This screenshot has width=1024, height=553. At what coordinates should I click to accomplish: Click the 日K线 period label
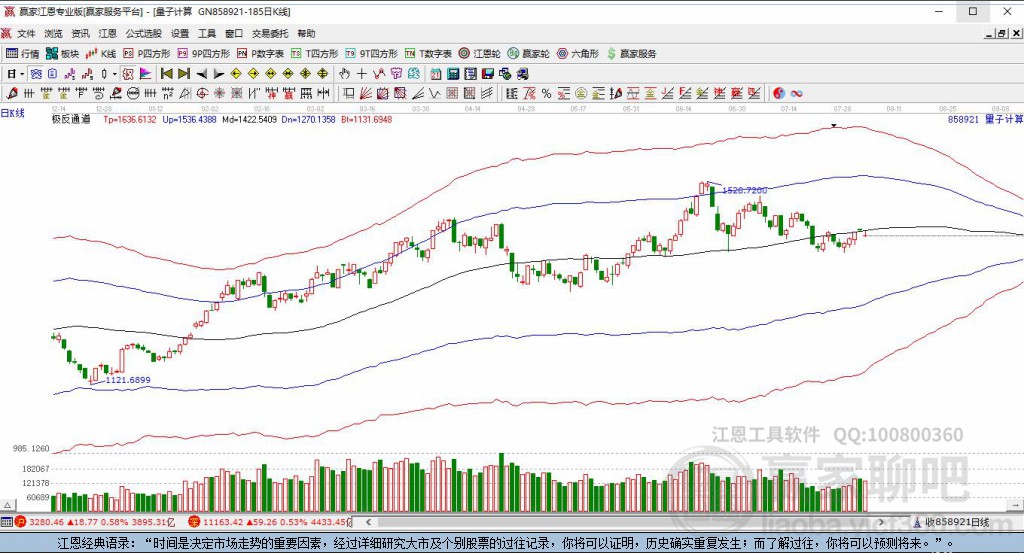tap(12, 113)
